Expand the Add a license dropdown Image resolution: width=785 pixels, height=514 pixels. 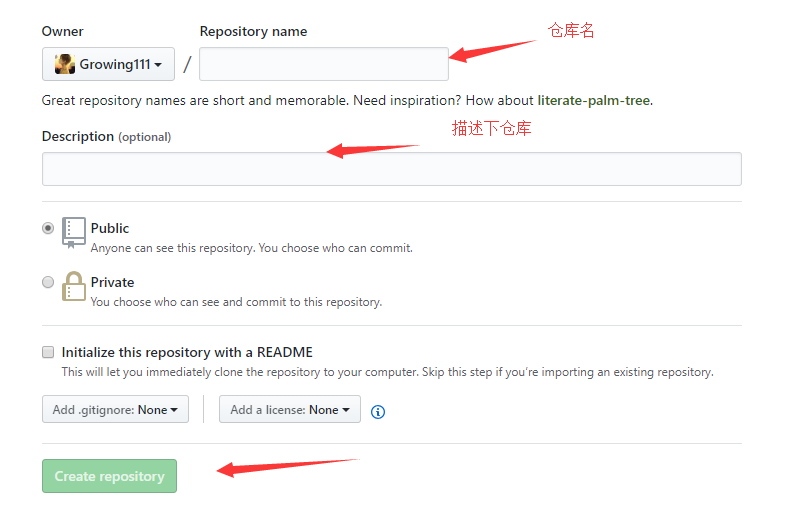(x=290, y=409)
